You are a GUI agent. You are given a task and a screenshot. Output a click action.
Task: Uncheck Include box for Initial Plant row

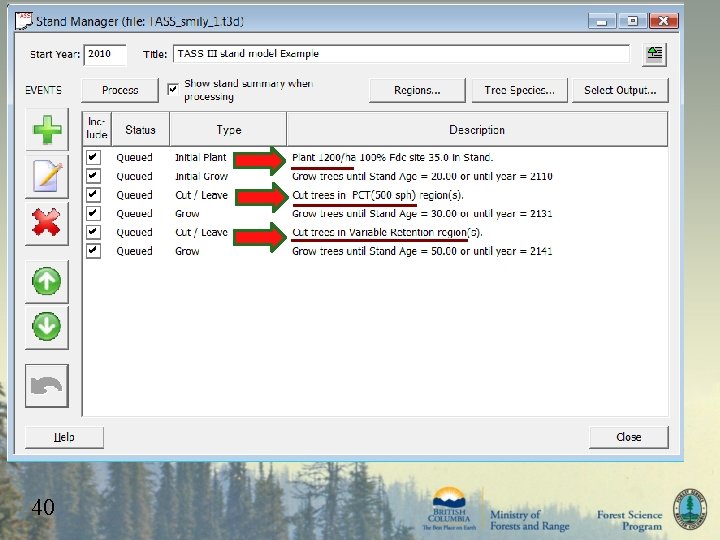(93, 157)
